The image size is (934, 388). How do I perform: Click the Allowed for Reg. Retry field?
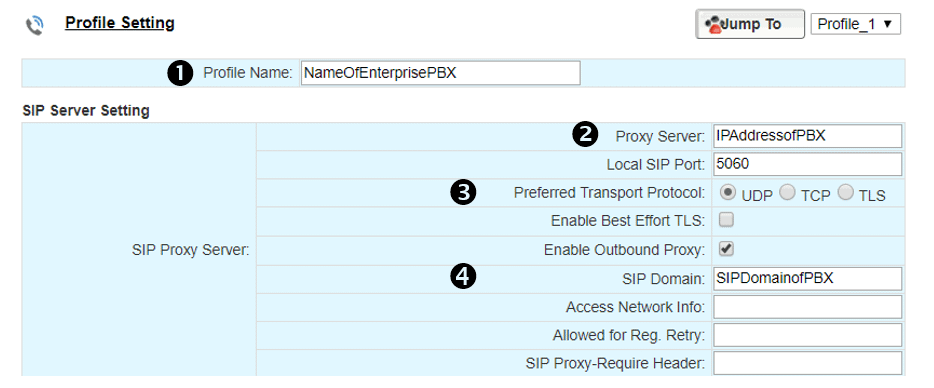808,335
